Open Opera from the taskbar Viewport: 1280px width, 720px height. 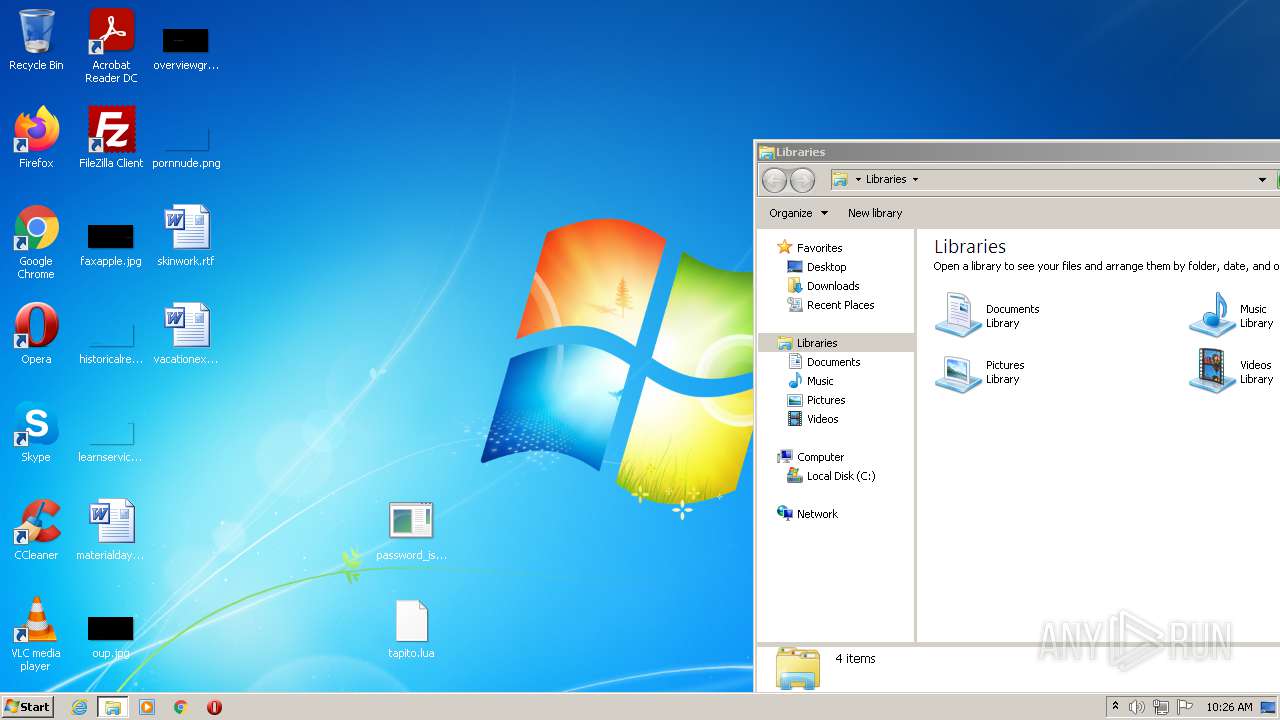coord(214,707)
